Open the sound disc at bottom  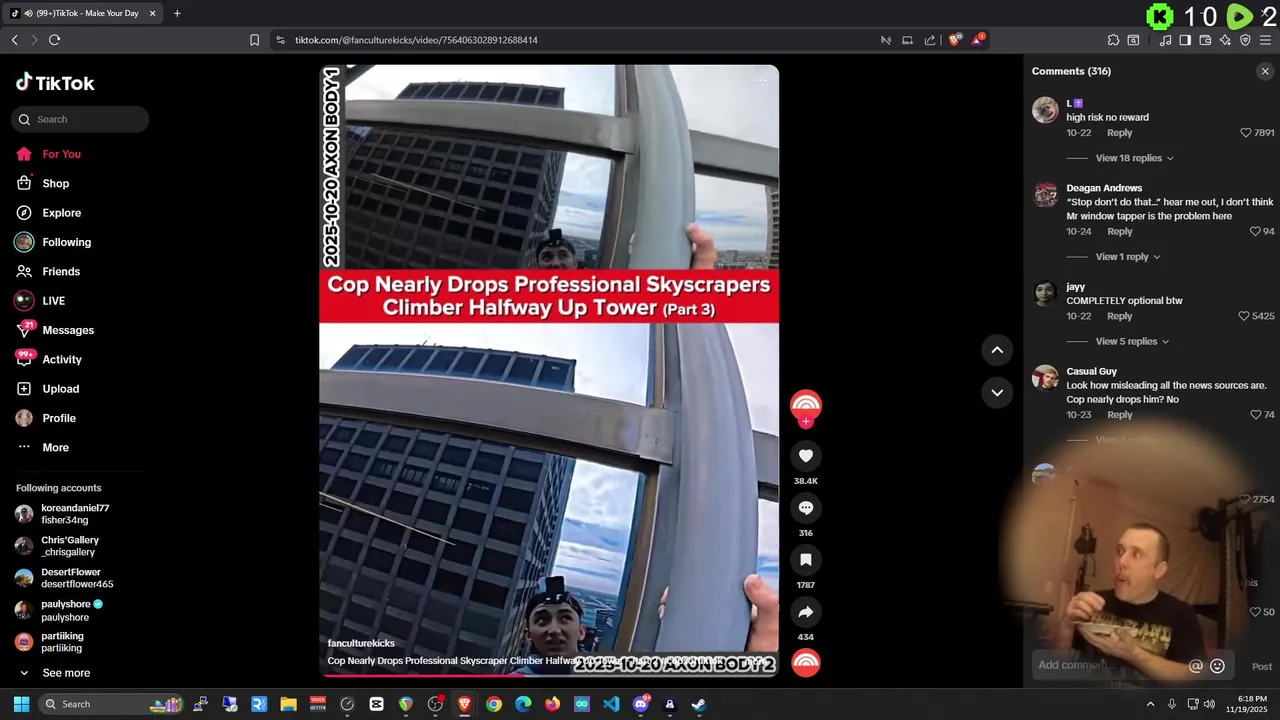805,663
